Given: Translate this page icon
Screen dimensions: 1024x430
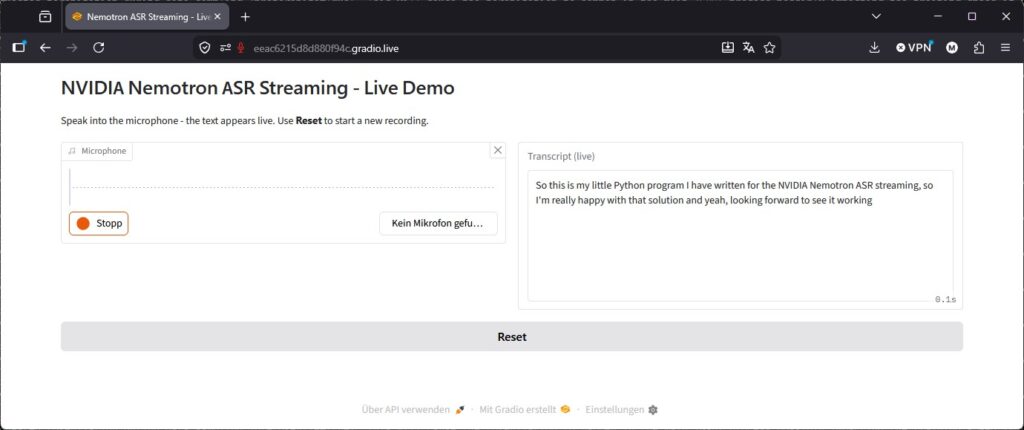Looking at the screenshot, I should [748, 48].
